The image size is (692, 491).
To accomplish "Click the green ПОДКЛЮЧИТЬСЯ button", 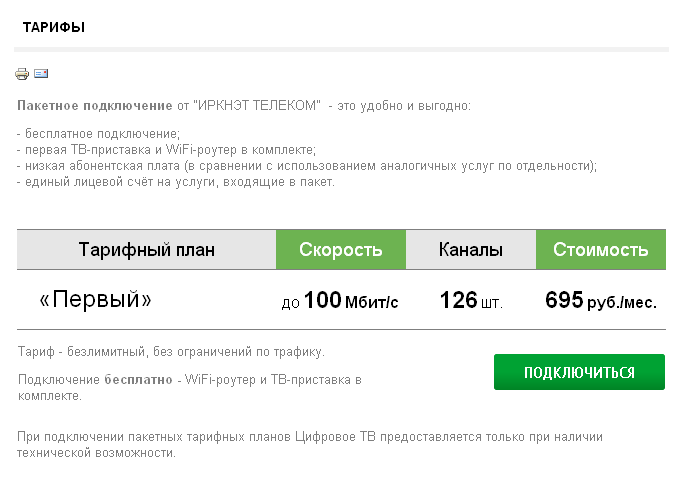I will pos(579,372).
